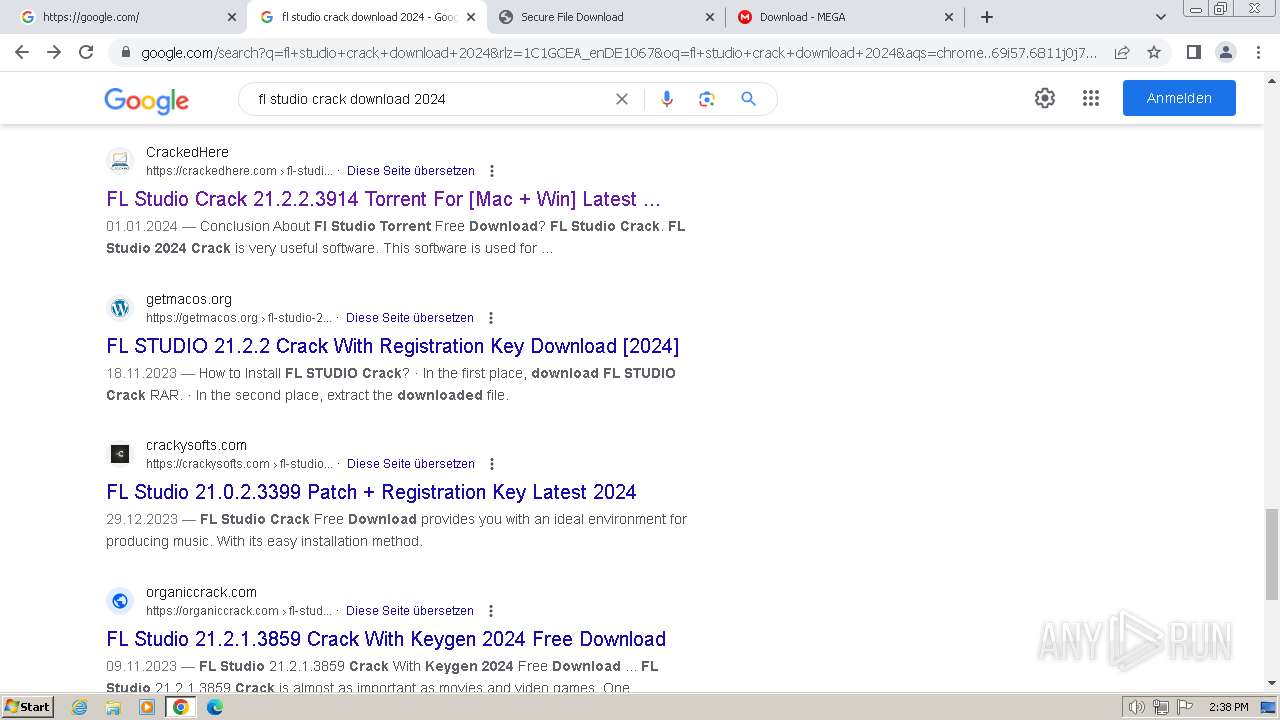Viewport: 1280px width, 720px height.
Task: Launch Internet Explorer from taskbar
Action: pos(80,707)
